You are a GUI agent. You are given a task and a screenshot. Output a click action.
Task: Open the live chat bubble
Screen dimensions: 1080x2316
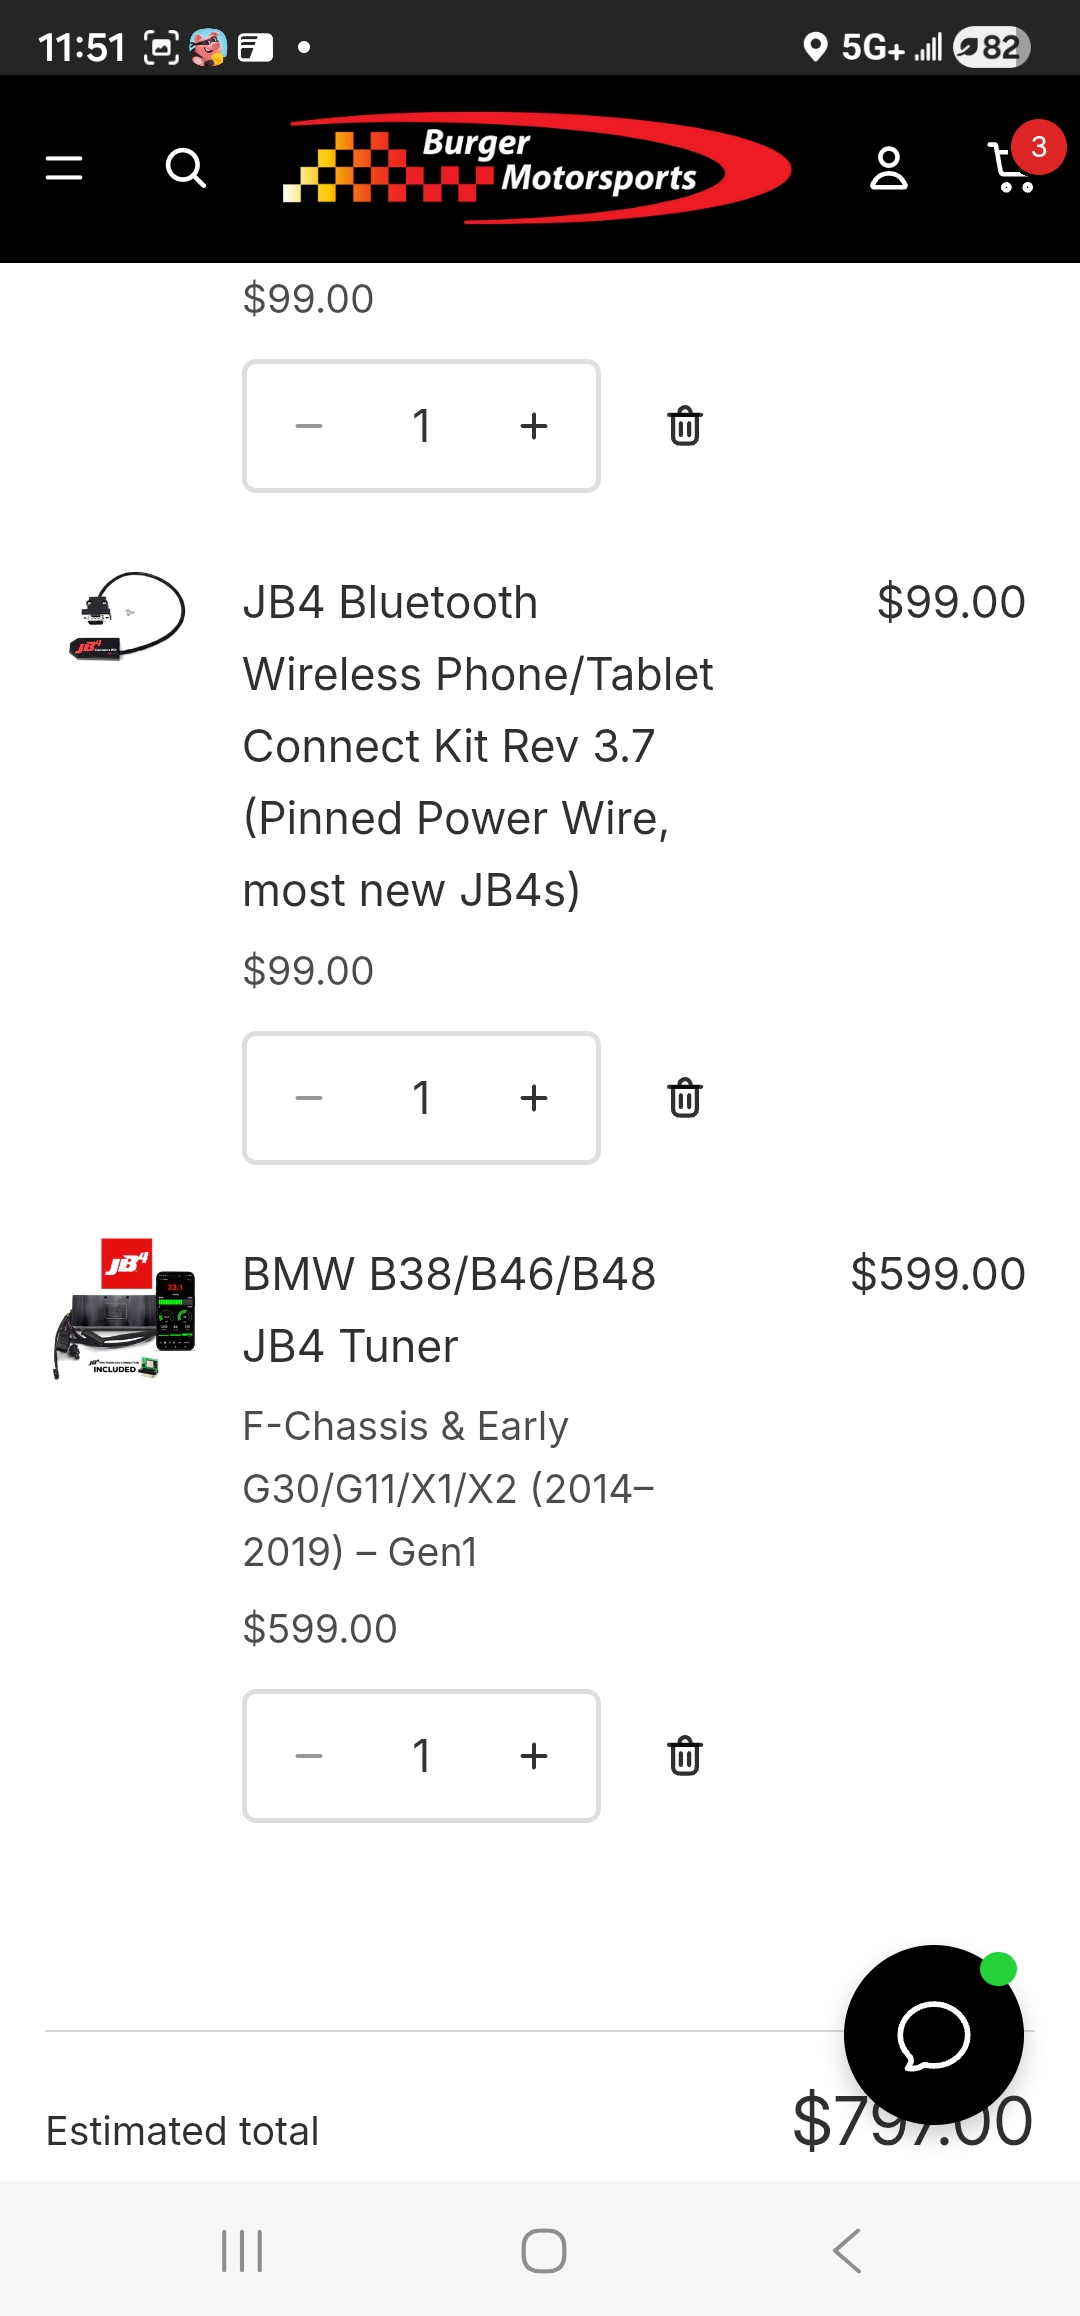tap(933, 2035)
